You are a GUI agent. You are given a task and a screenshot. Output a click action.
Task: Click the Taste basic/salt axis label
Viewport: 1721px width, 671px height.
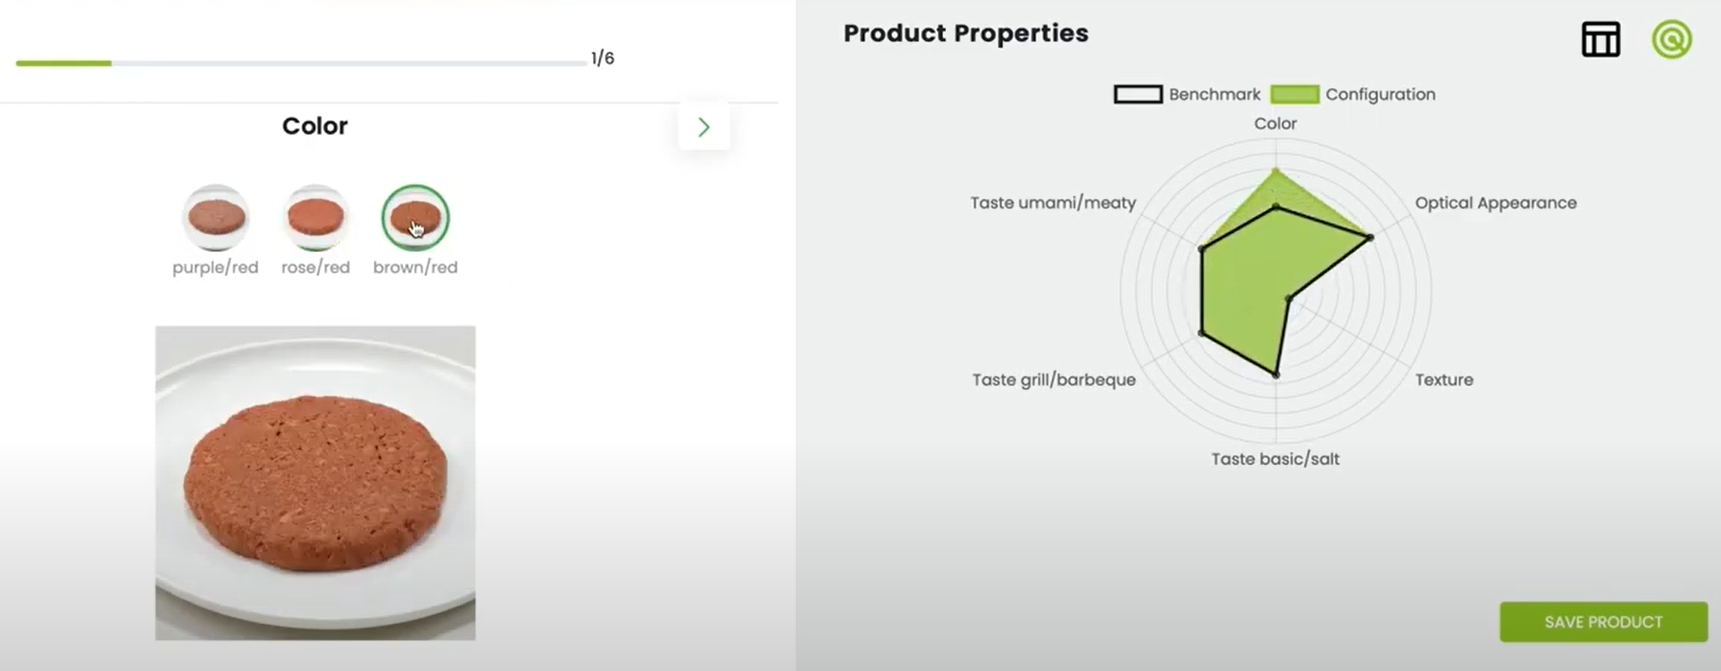pos(1275,459)
